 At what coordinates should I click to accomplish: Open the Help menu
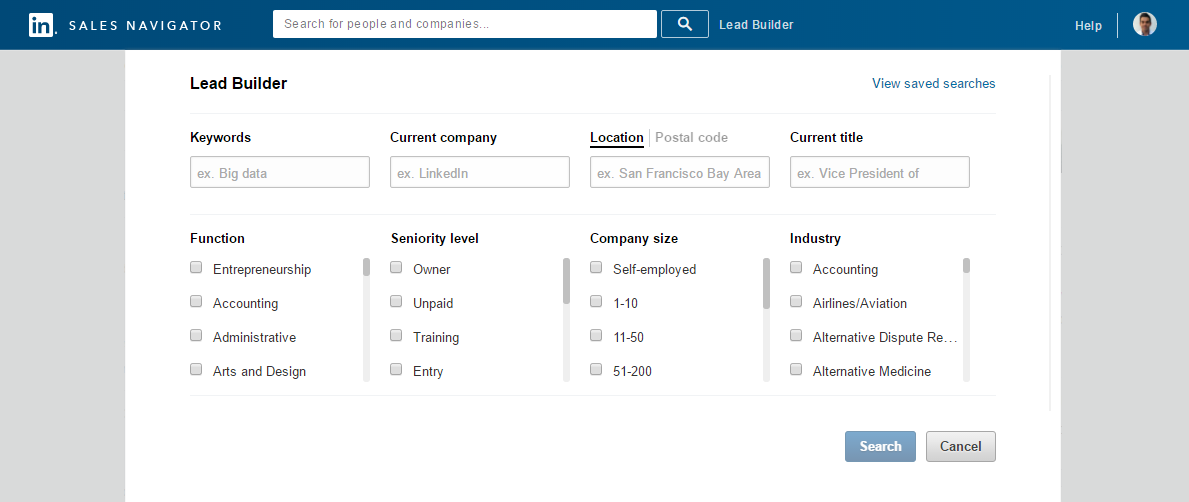tap(1088, 26)
